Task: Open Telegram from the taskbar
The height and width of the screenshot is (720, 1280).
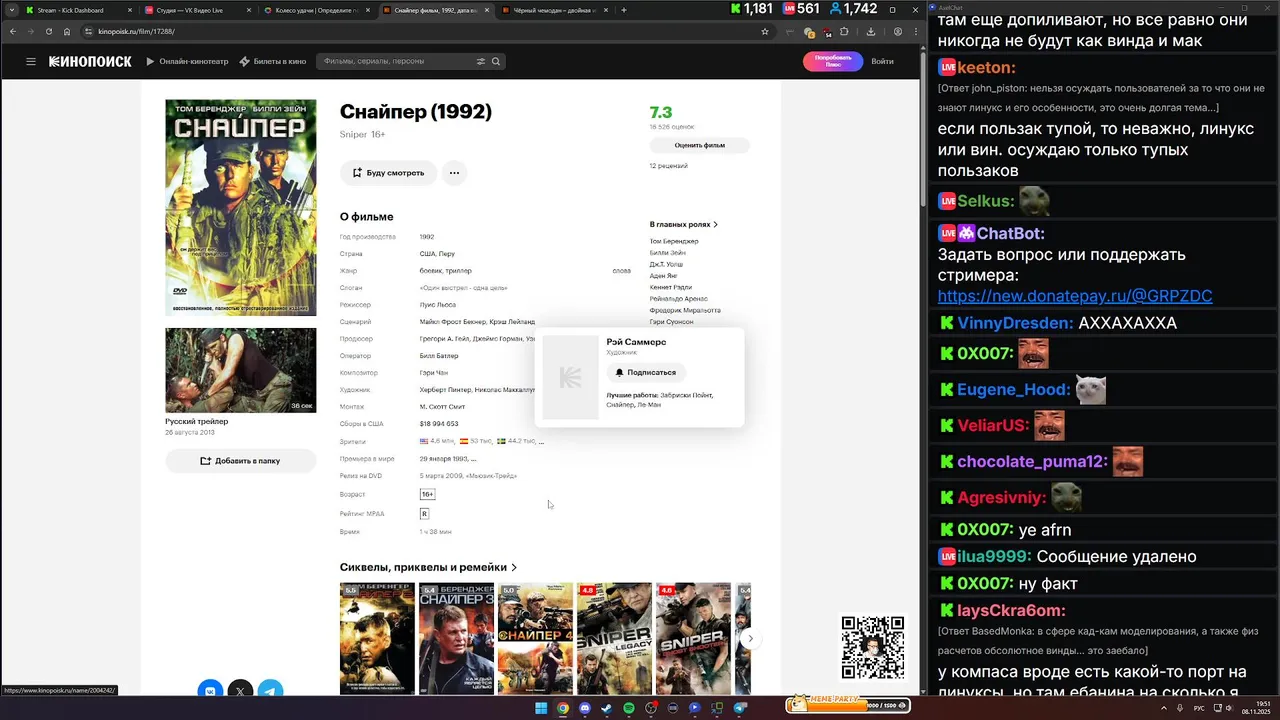Action: (x=740, y=708)
